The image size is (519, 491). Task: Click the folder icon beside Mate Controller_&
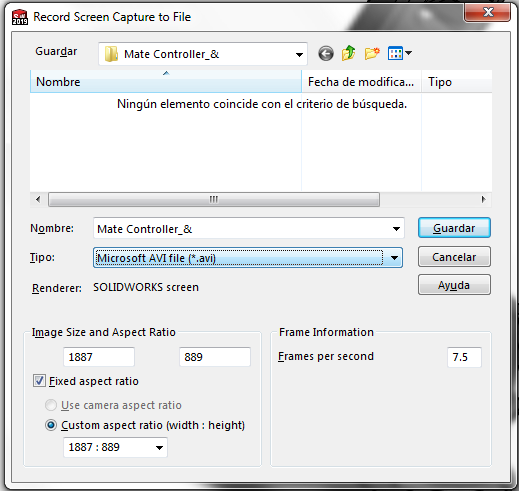coord(111,54)
